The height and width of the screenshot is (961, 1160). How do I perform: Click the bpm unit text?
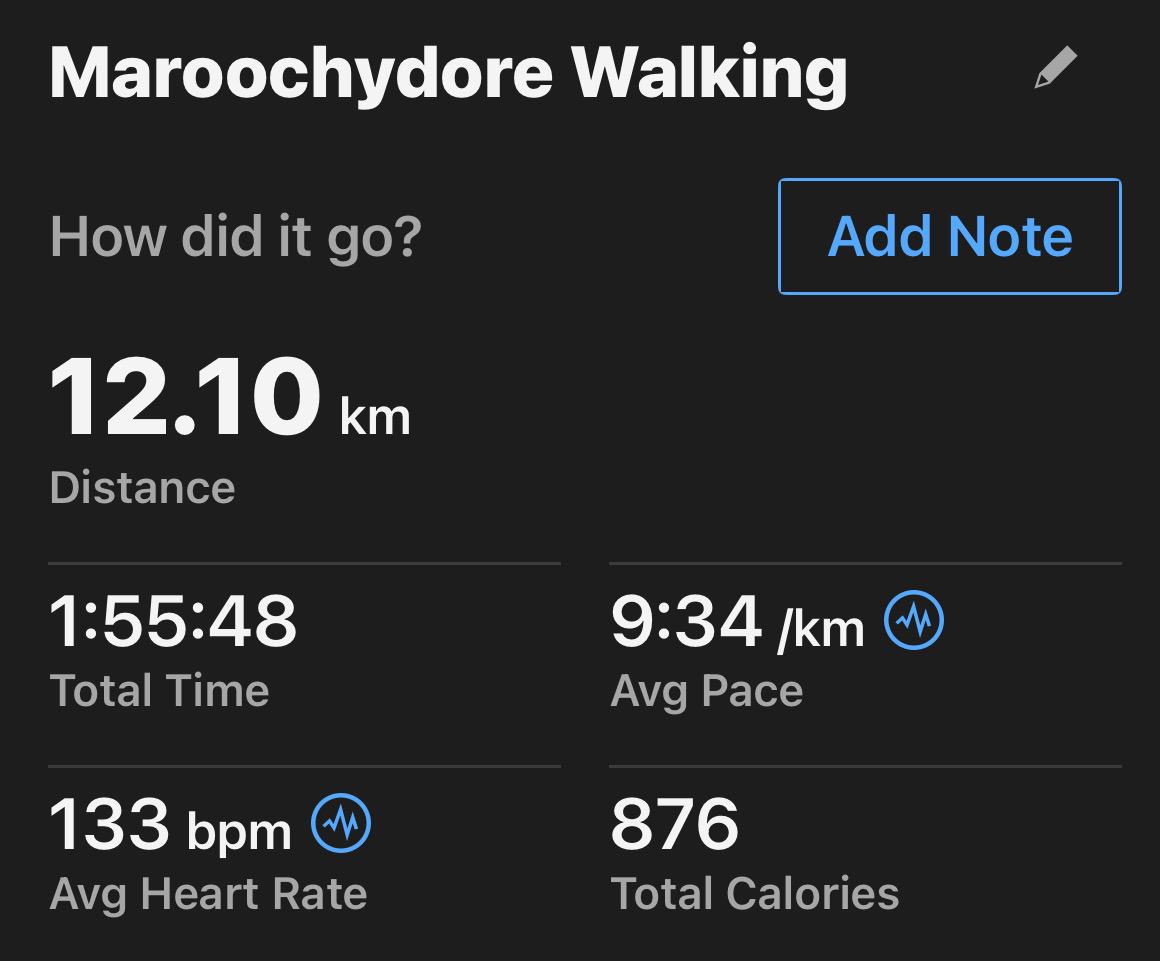(239, 832)
